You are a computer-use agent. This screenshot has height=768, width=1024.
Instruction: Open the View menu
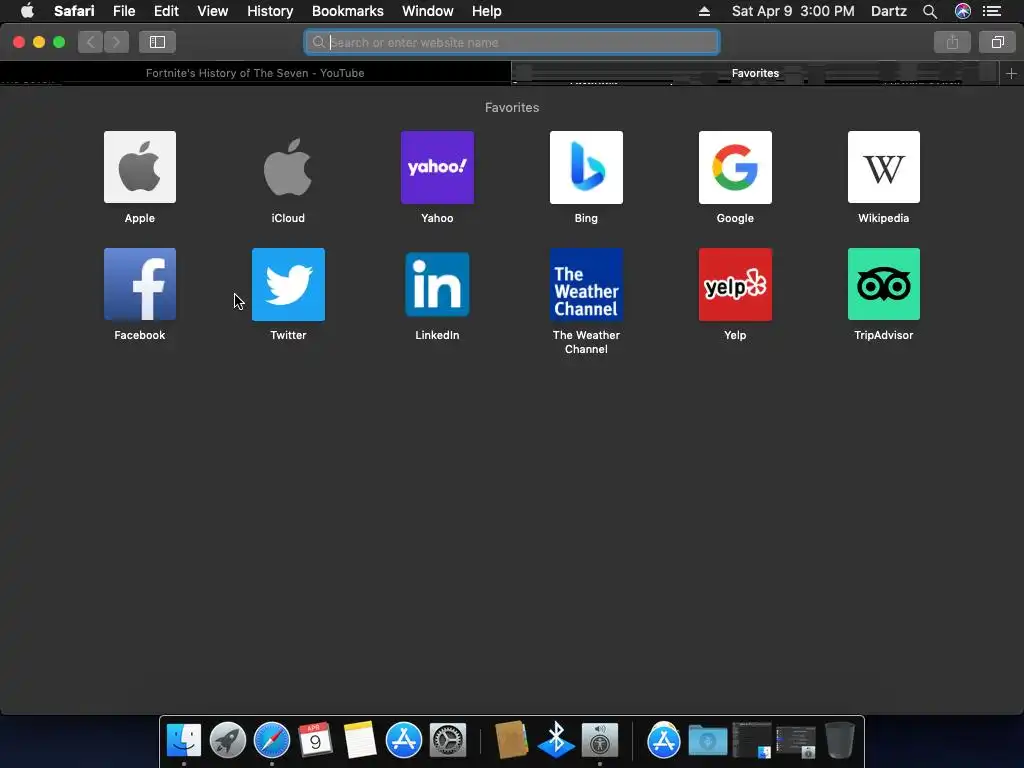(x=212, y=11)
